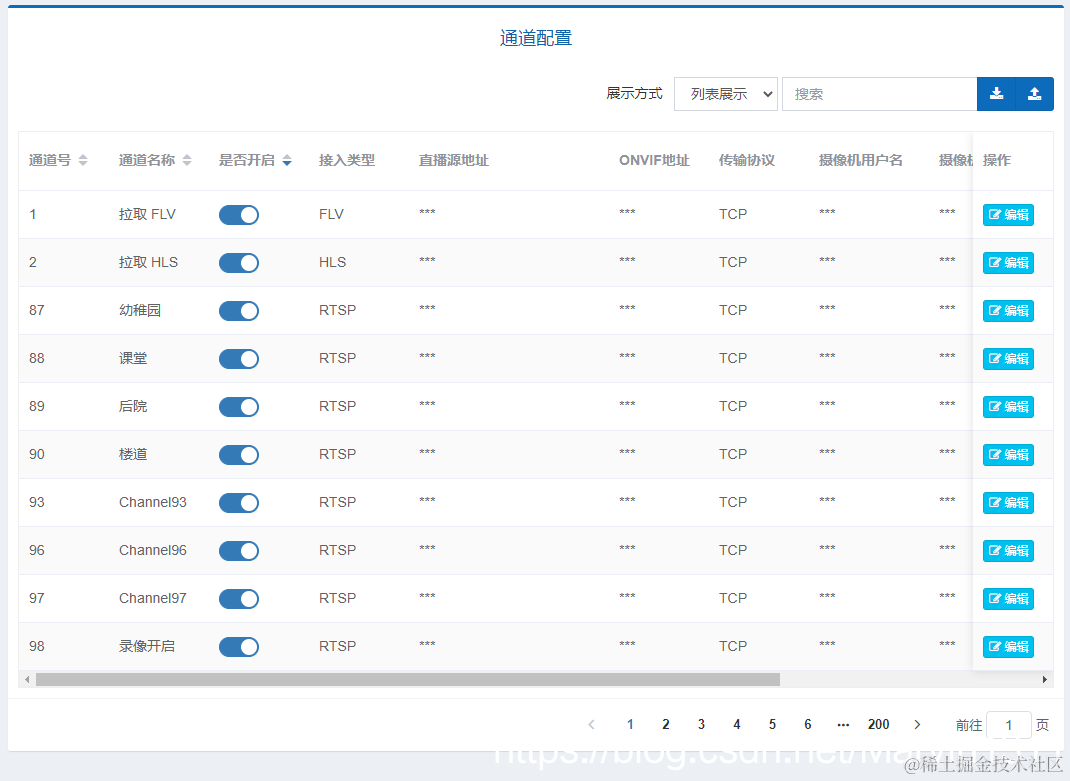Toggle the switch for 拉取 HLS
Screen dimensions: 1070x781
(238, 262)
